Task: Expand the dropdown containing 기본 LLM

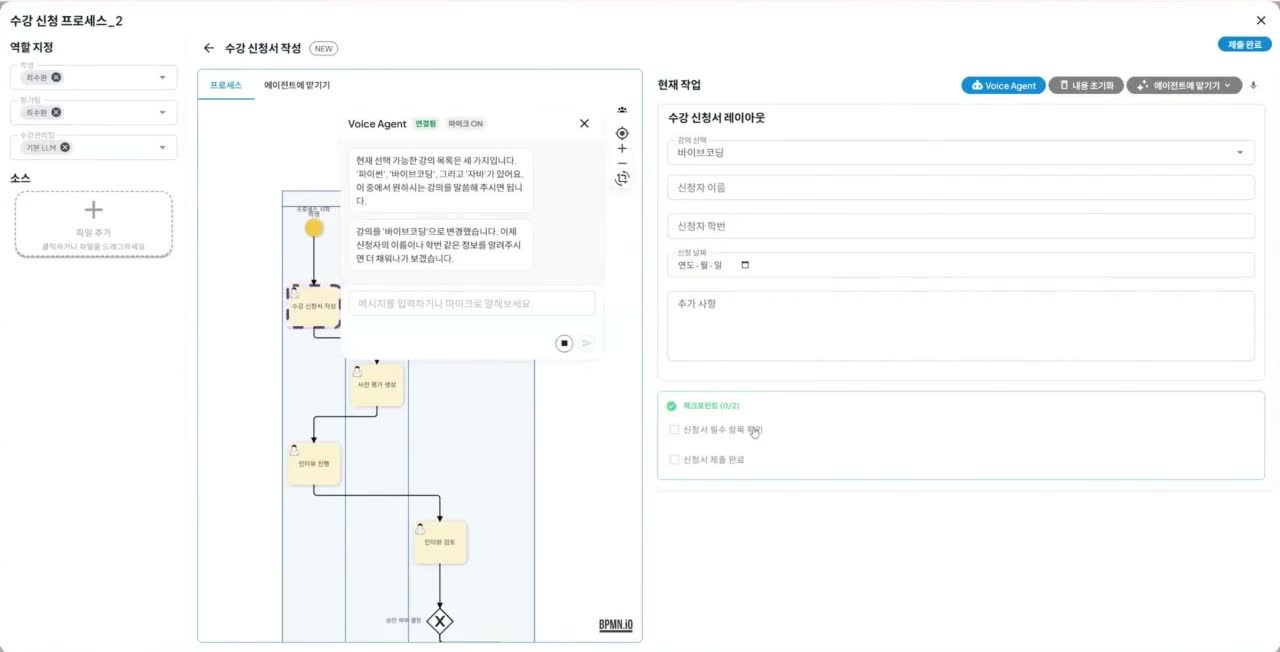Action: tap(162, 147)
